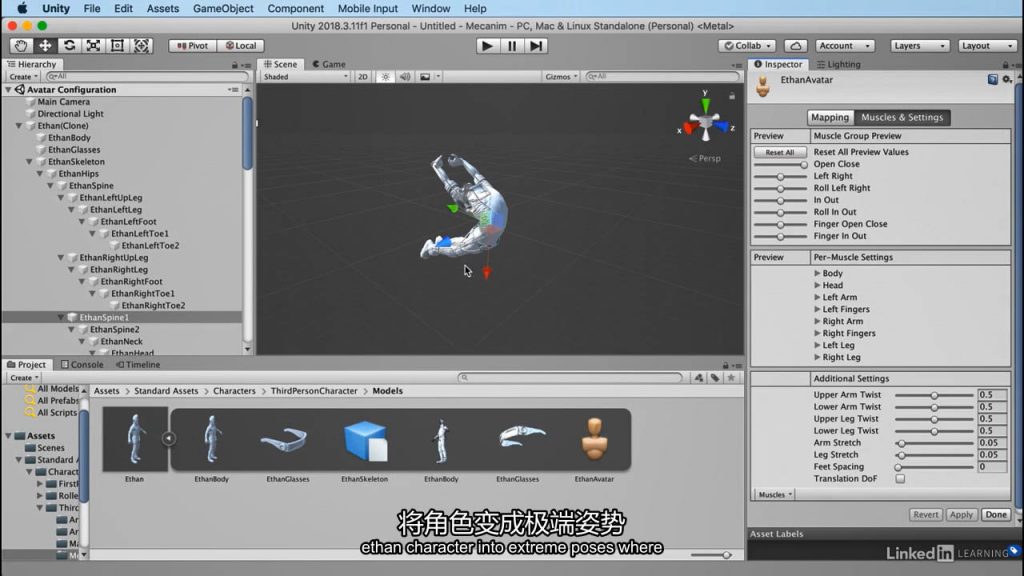The width and height of the screenshot is (1024, 576).
Task: Open Gizmos dropdown
Action: (x=561, y=76)
